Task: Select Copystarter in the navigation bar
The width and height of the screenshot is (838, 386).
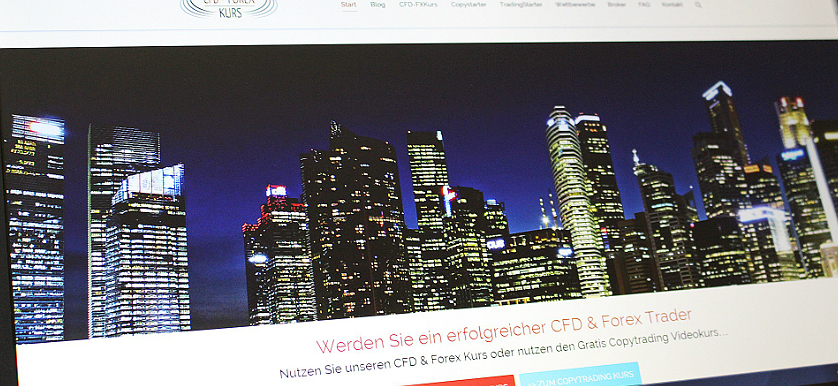Action: pyautogui.click(x=468, y=4)
